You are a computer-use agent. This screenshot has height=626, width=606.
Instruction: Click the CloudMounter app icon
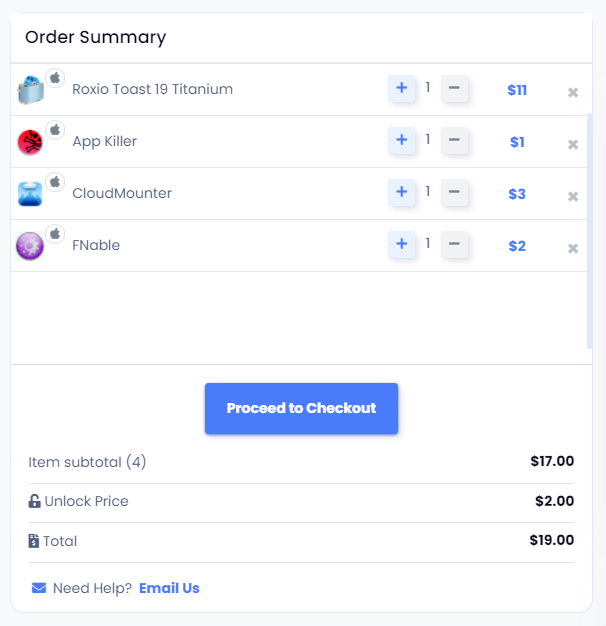click(30, 194)
